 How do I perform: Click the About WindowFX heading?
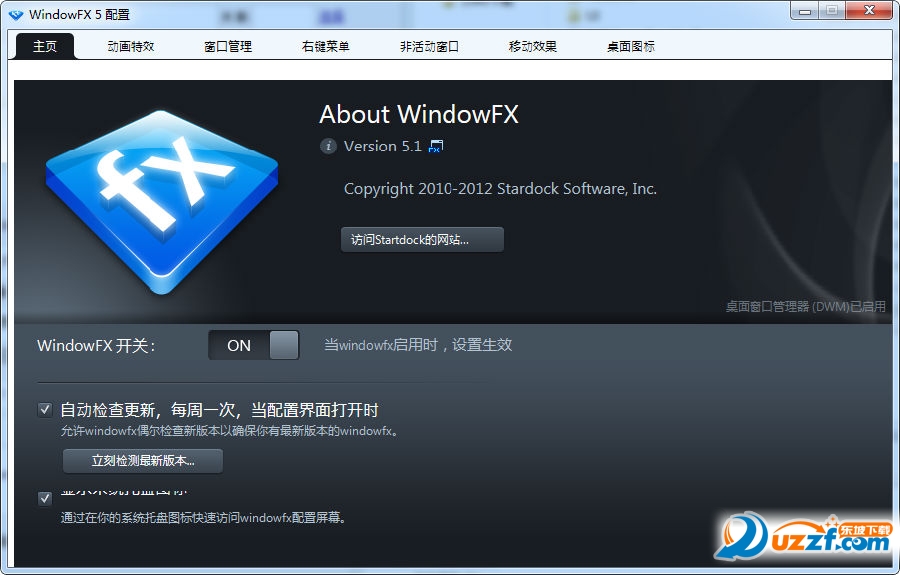pos(419,114)
